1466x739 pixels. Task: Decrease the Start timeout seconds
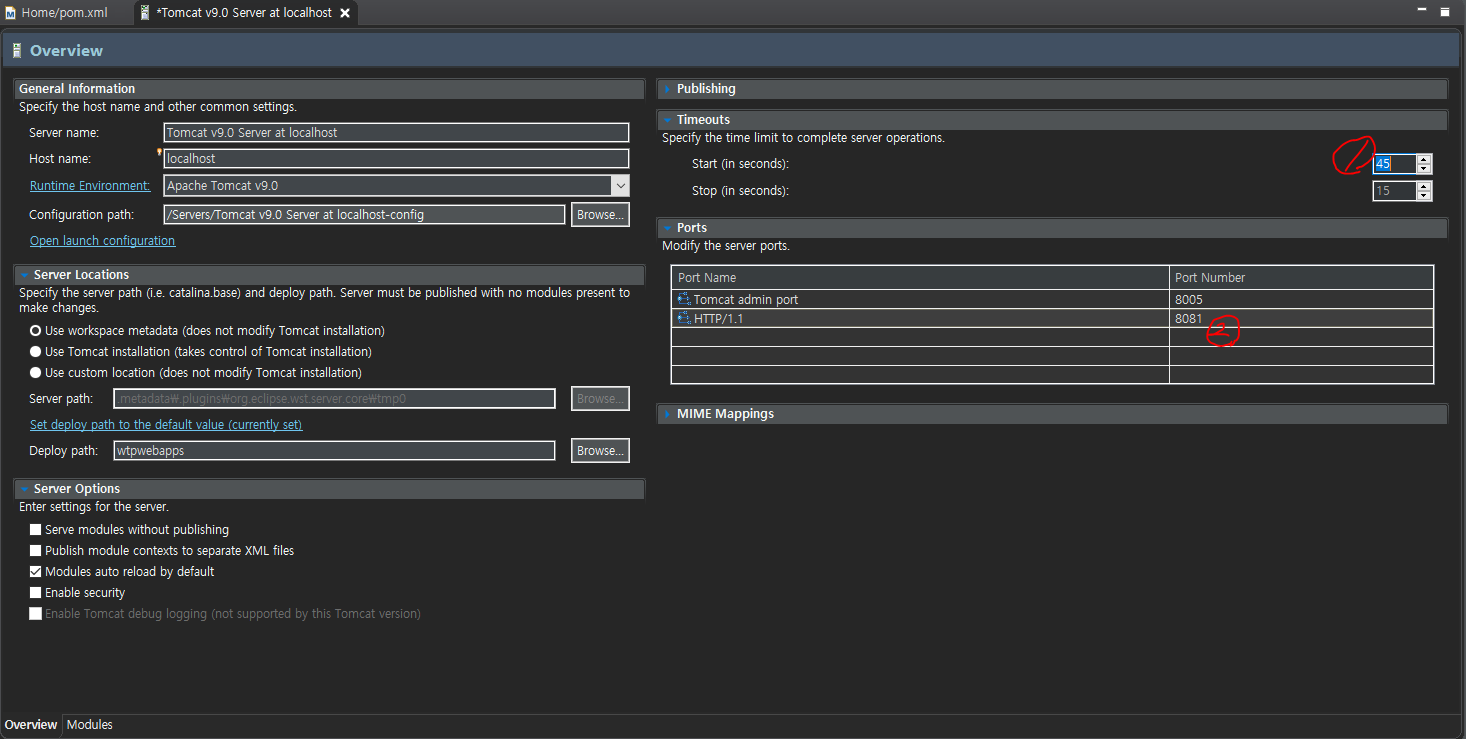point(1424,169)
